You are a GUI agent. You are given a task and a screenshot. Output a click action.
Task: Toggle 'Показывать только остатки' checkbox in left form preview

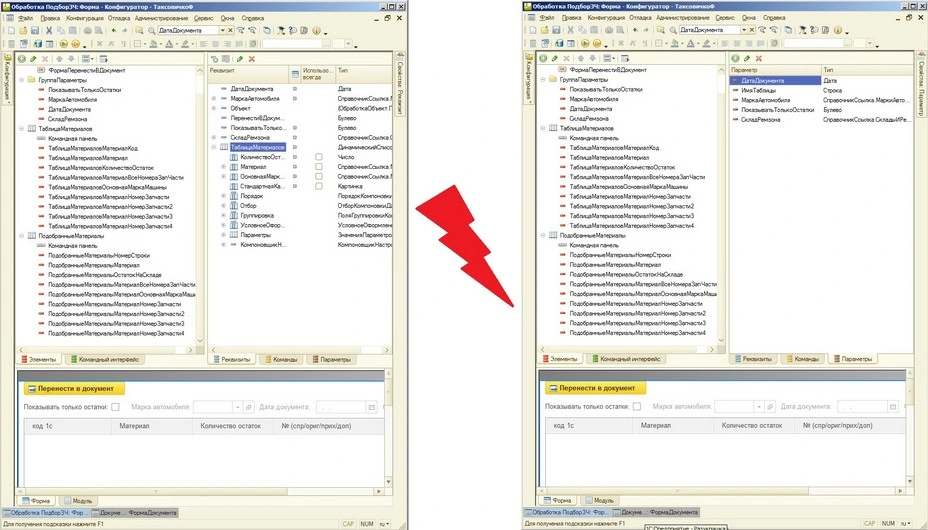[115, 407]
